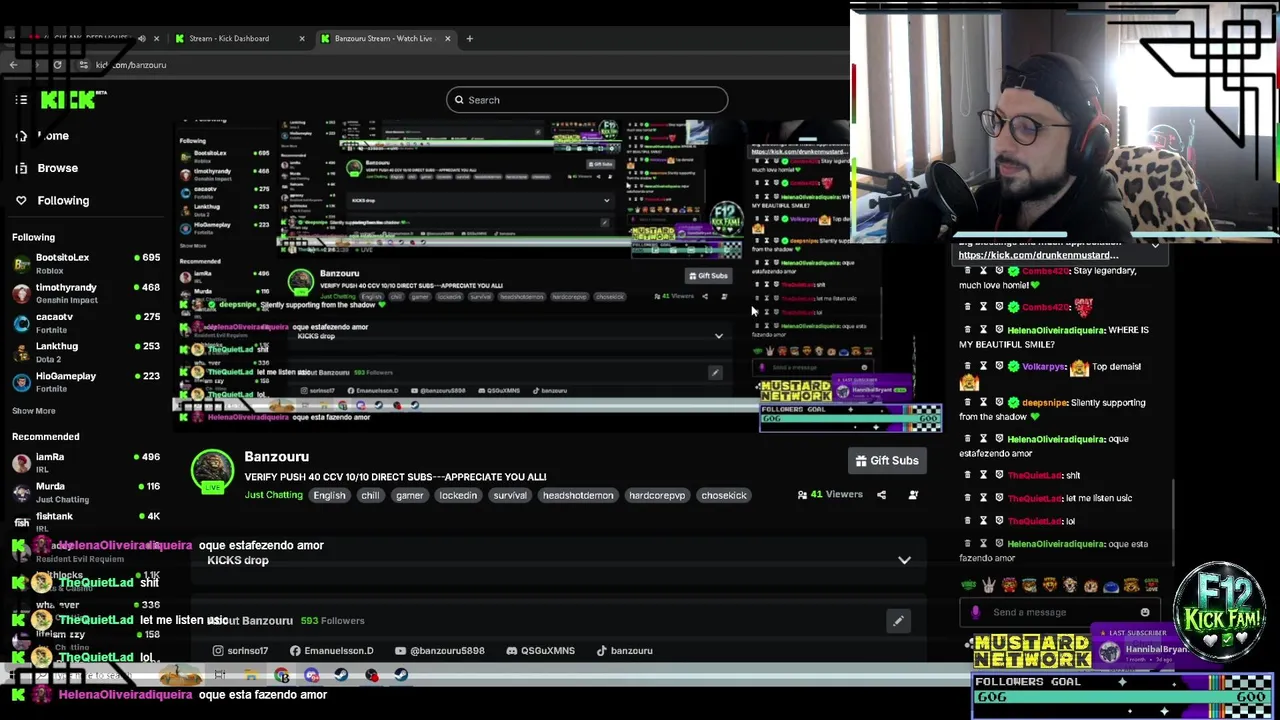Open File Explorer from the taskbar
Screen dimensions: 1280x720
251,675
